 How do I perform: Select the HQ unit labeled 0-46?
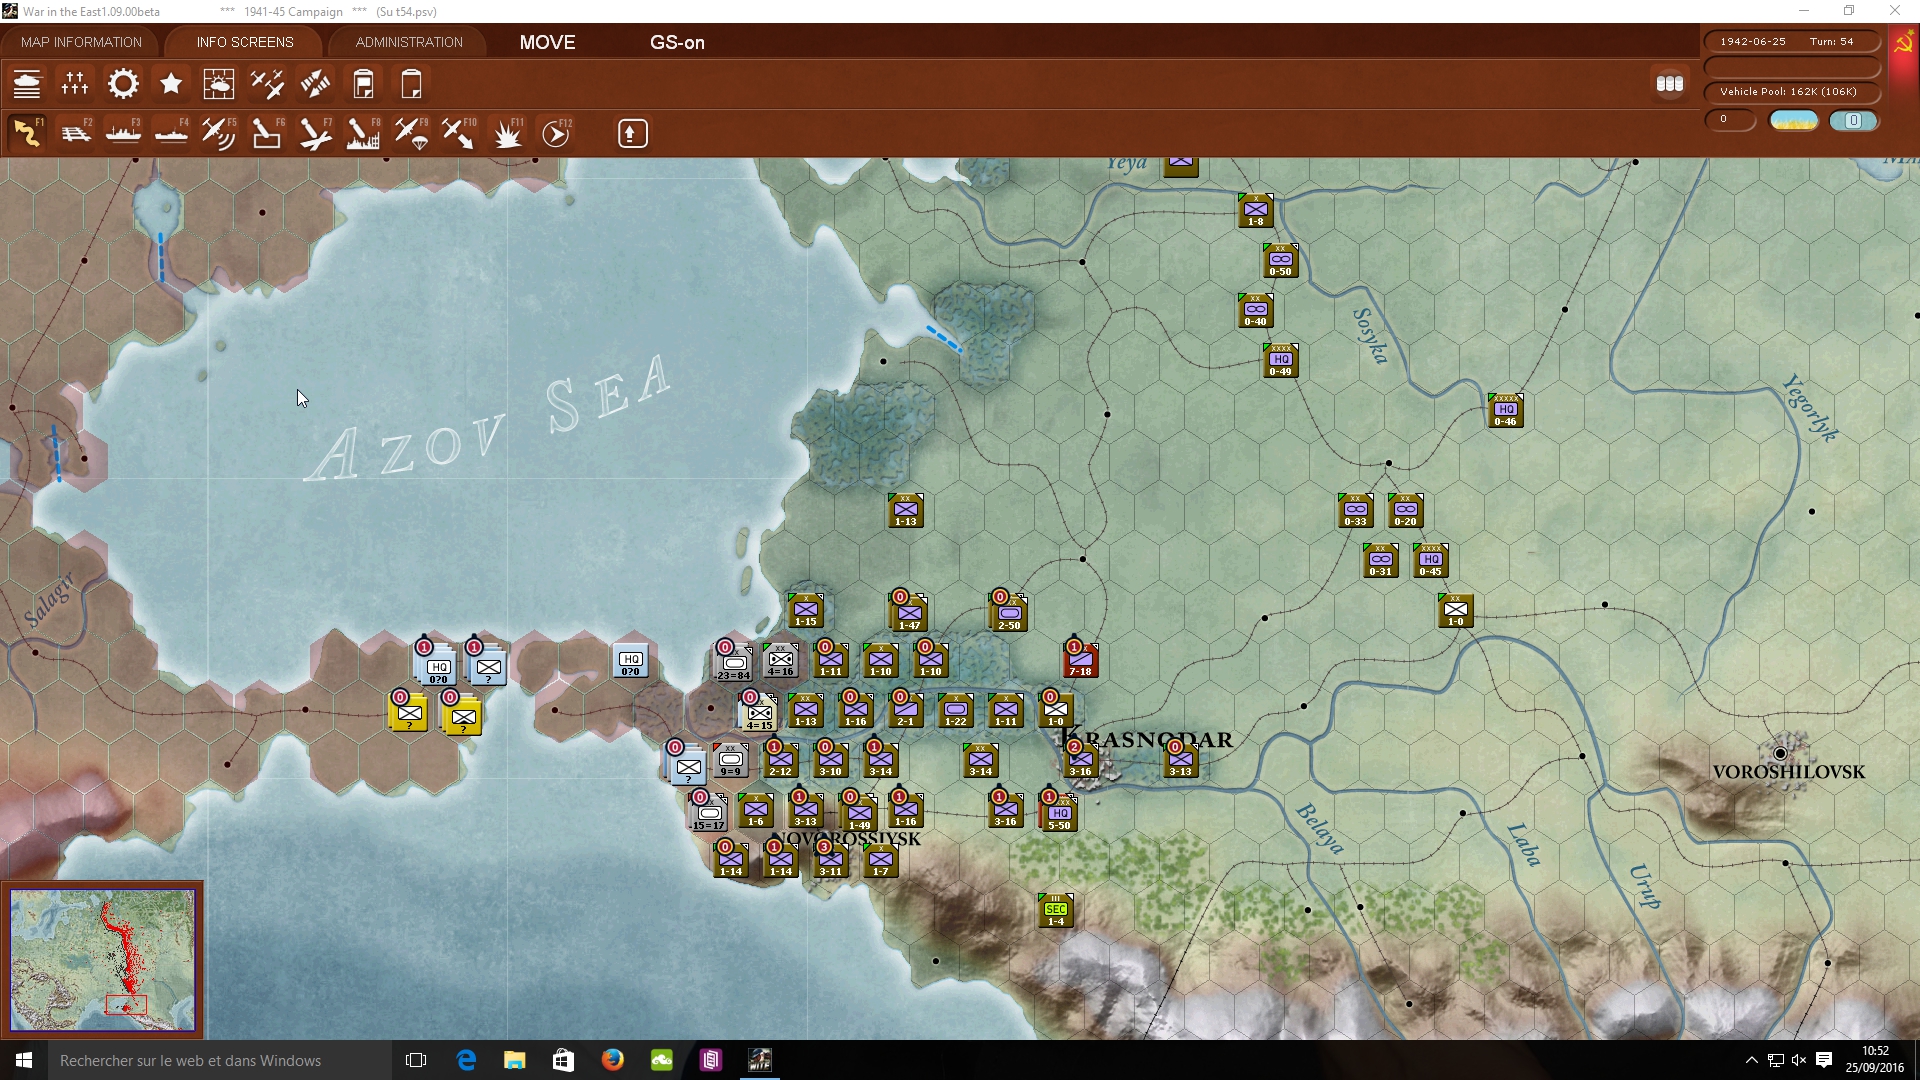[x=1506, y=410]
